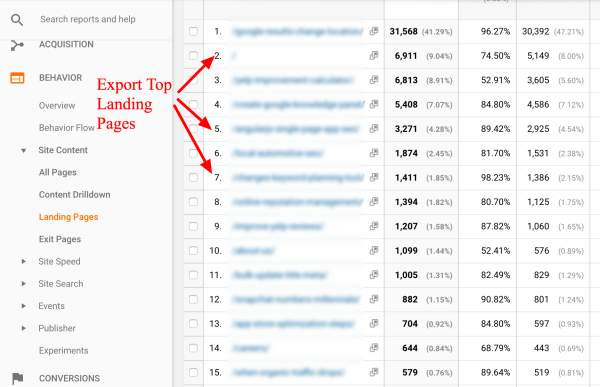
Task: Open row 13 external link icon
Action: tap(374, 323)
